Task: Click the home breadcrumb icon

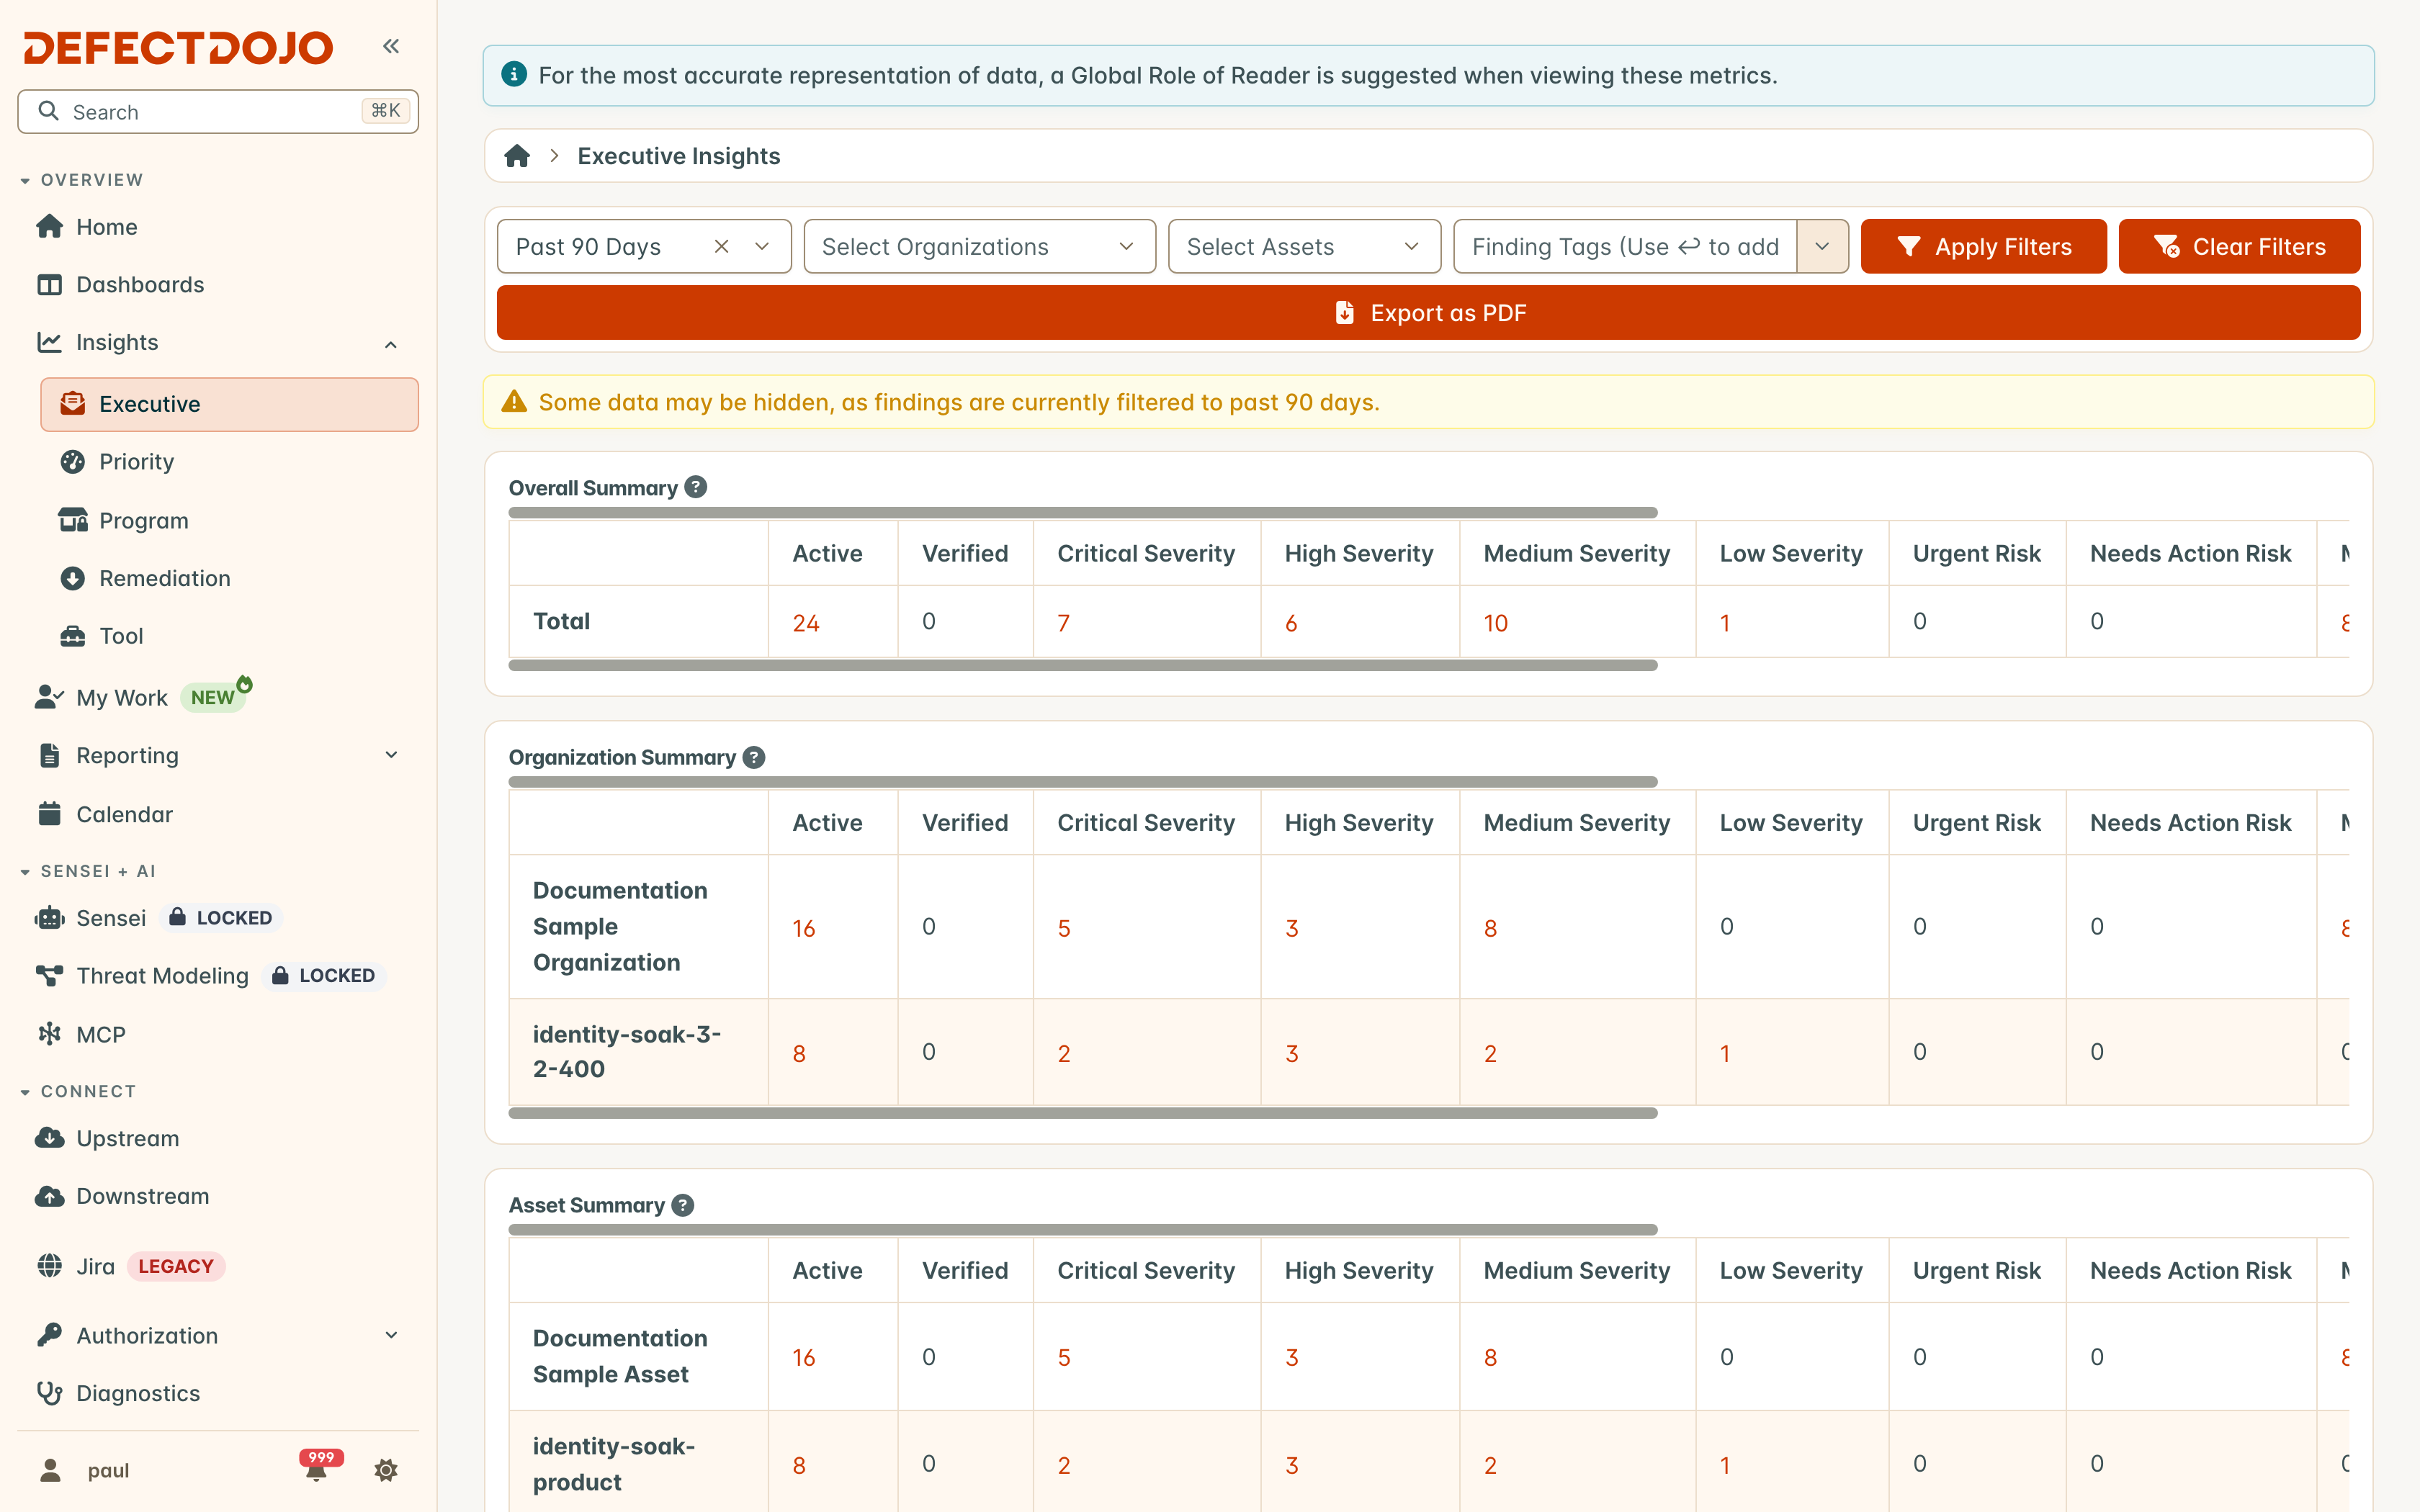Action: coord(517,156)
